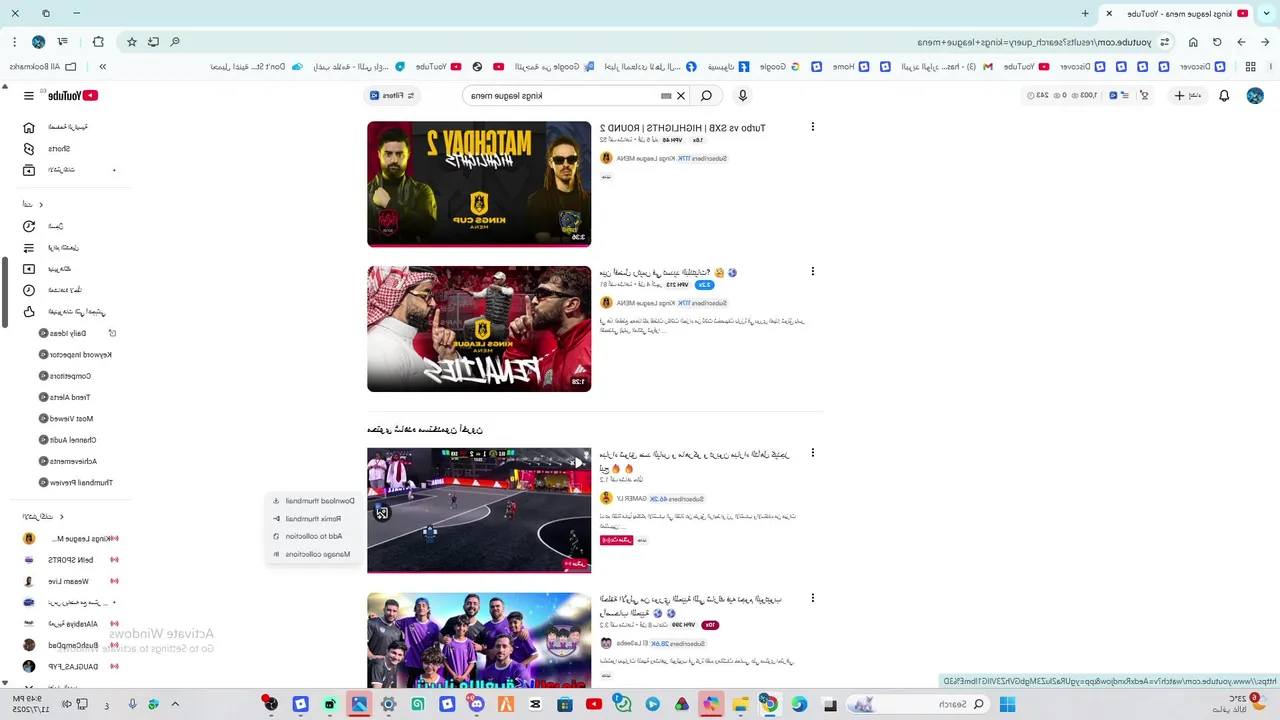Open Chrome extensions puzzle icon
Image resolution: width=1280 pixels, height=720 pixels.
[98, 42]
